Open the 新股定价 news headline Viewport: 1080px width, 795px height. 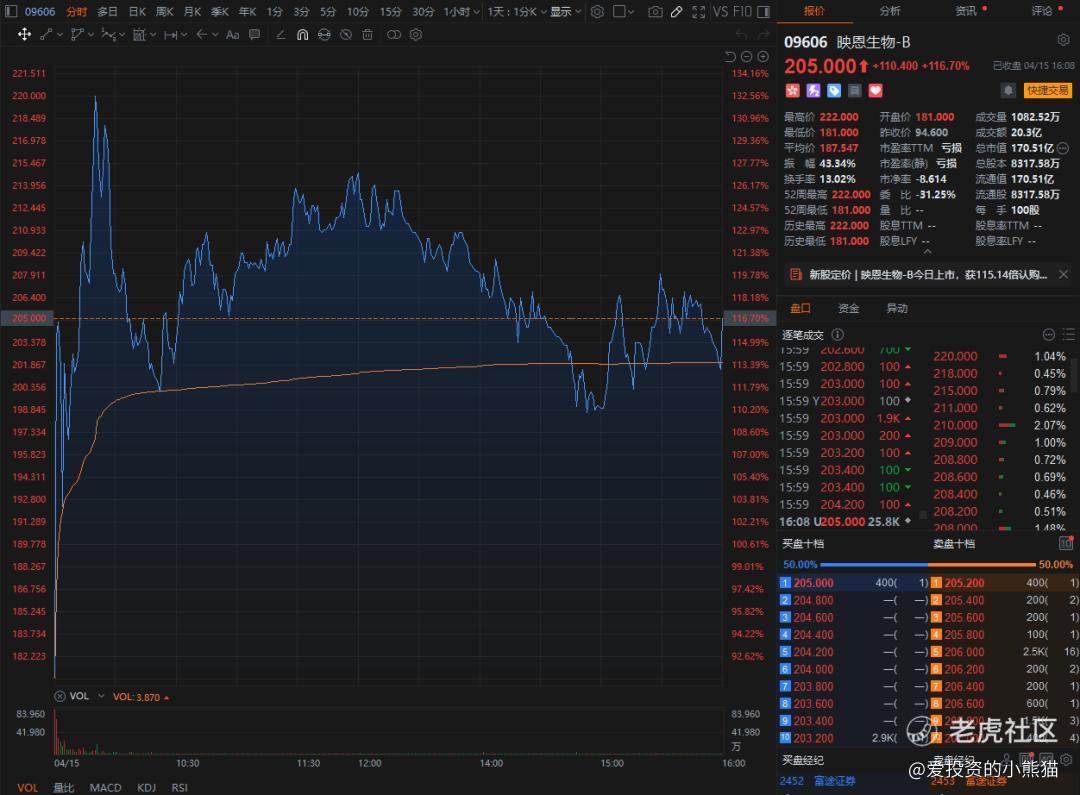pyautogui.click(x=927, y=275)
